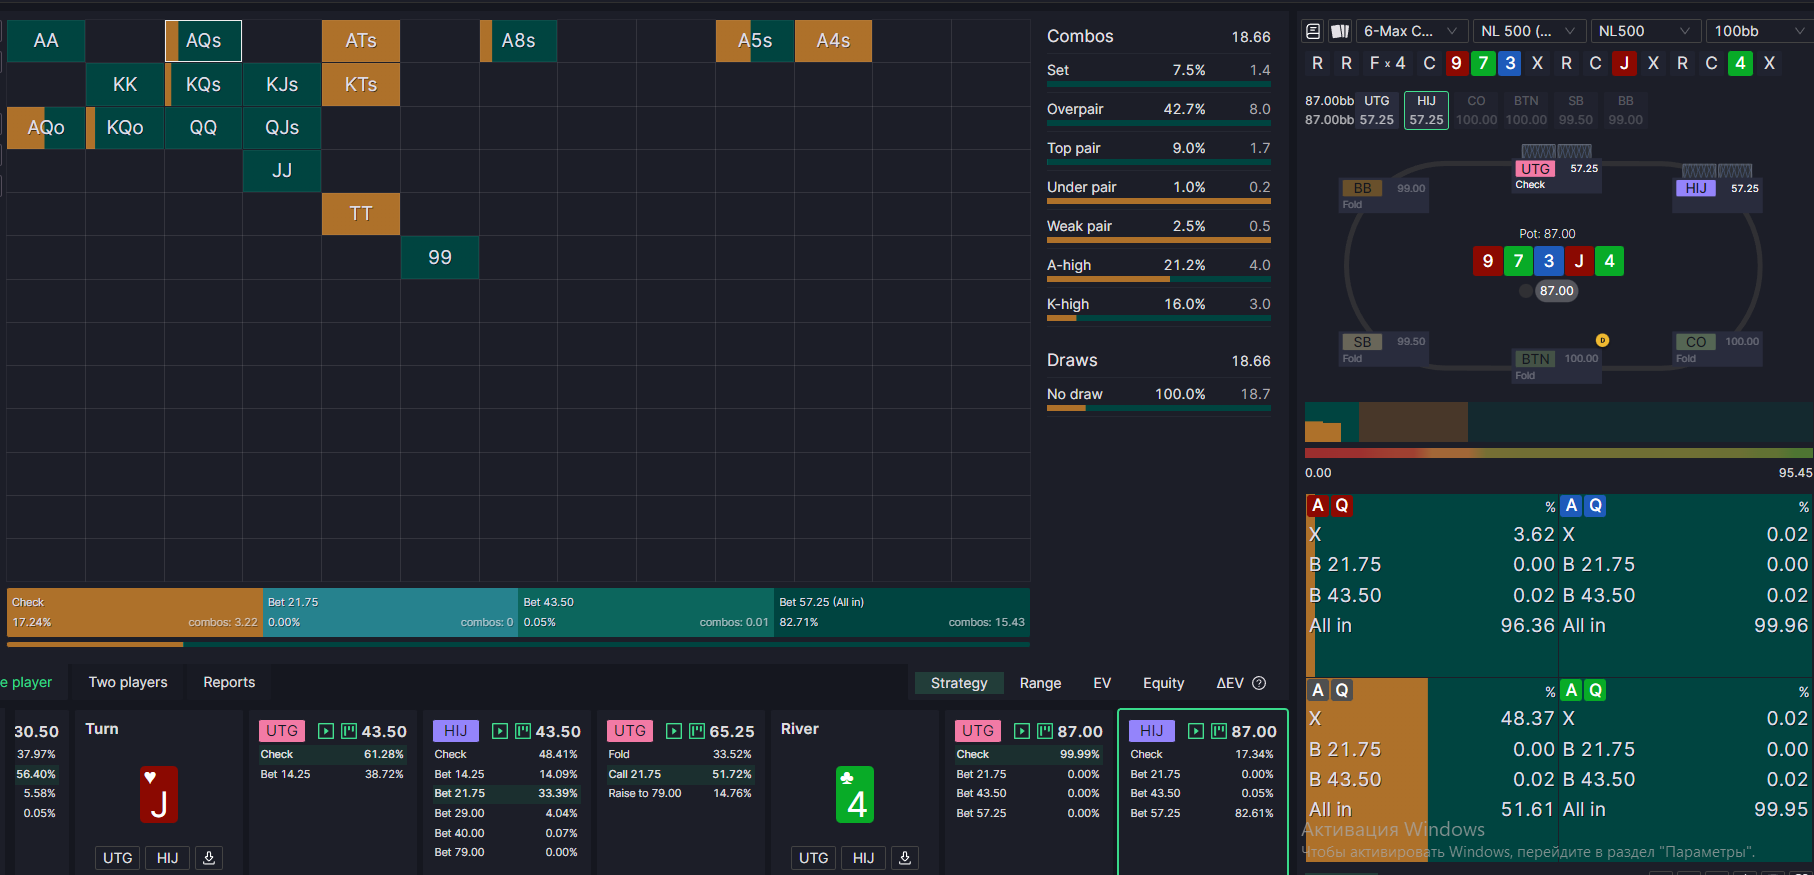Select the Bet 57.25 (All in) action bar
Viewport: 1814px width, 875px height.
pyautogui.click(x=901, y=612)
